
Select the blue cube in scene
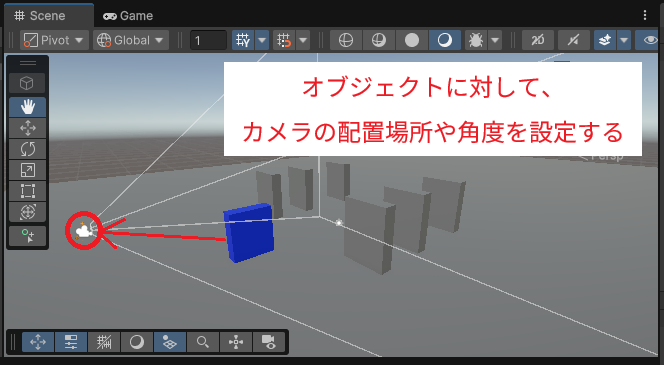(x=249, y=232)
